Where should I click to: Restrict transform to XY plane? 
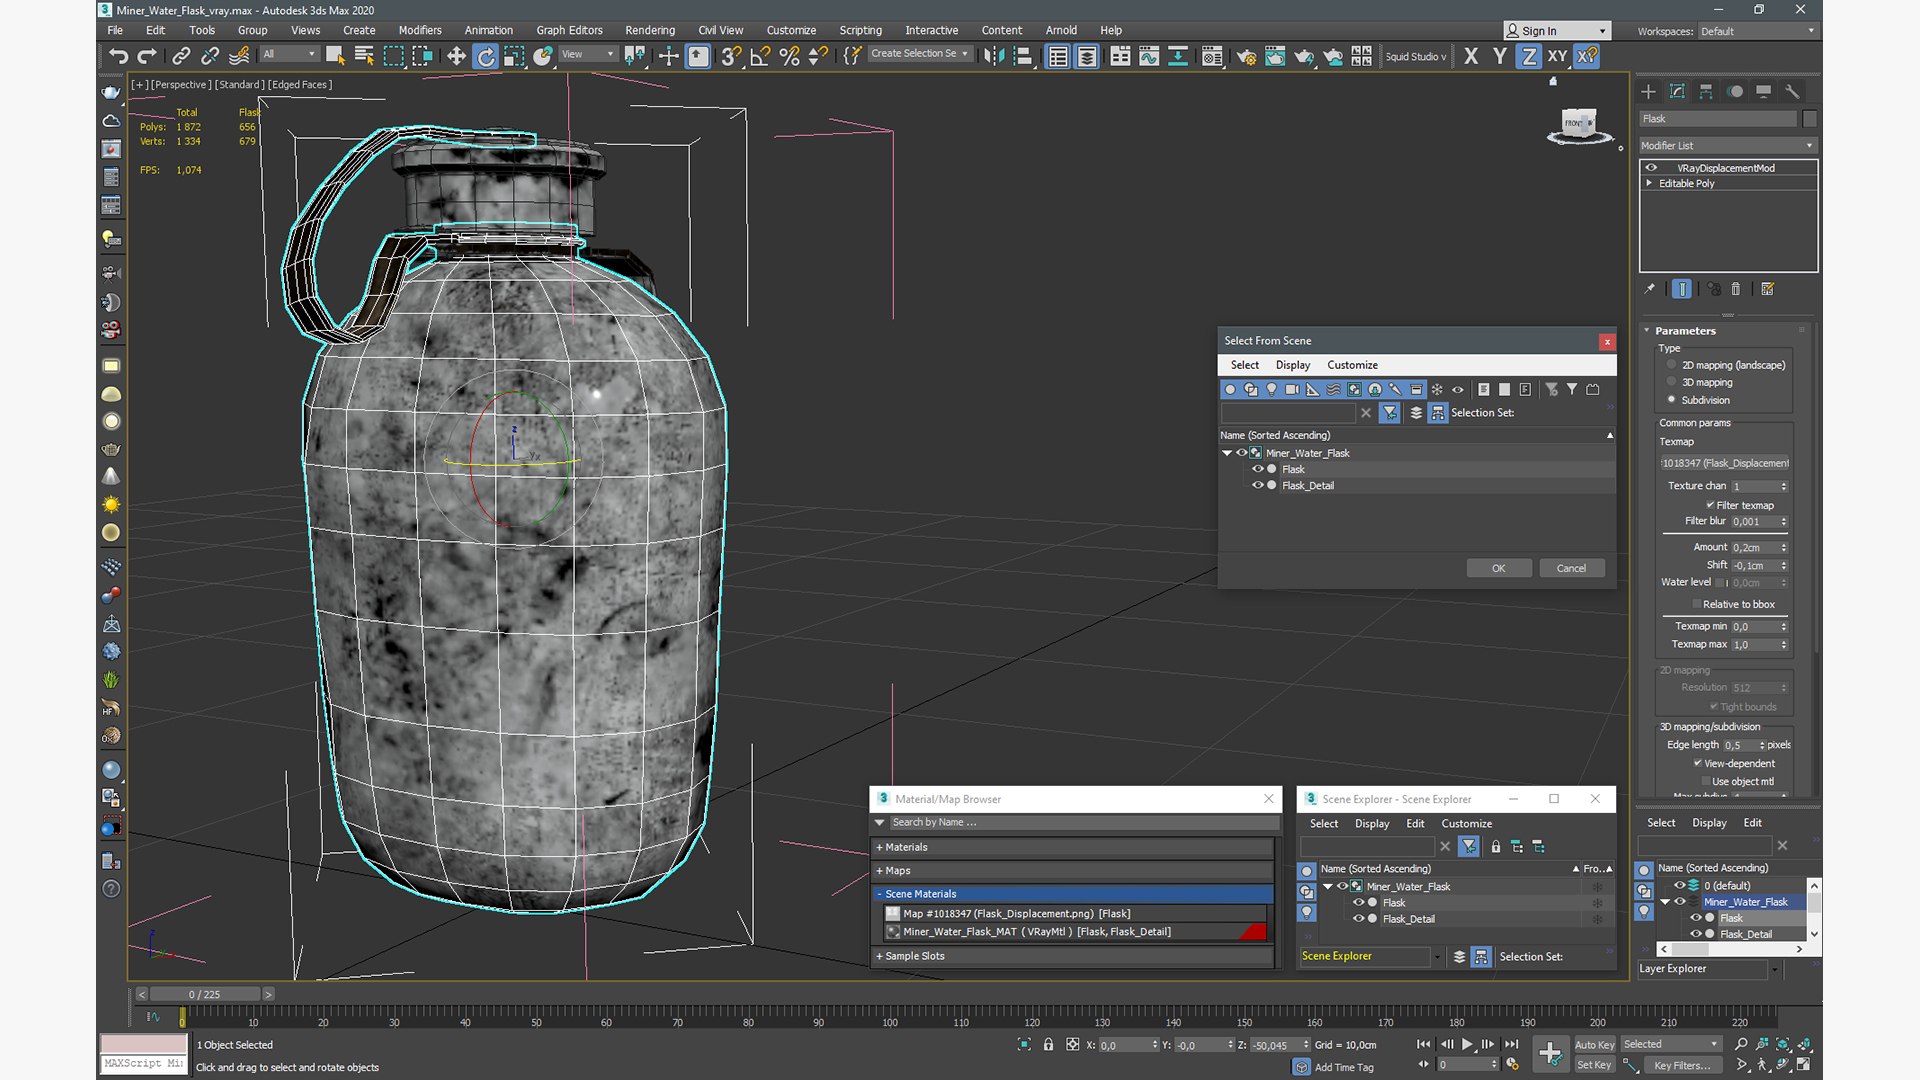click(1558, 56)
